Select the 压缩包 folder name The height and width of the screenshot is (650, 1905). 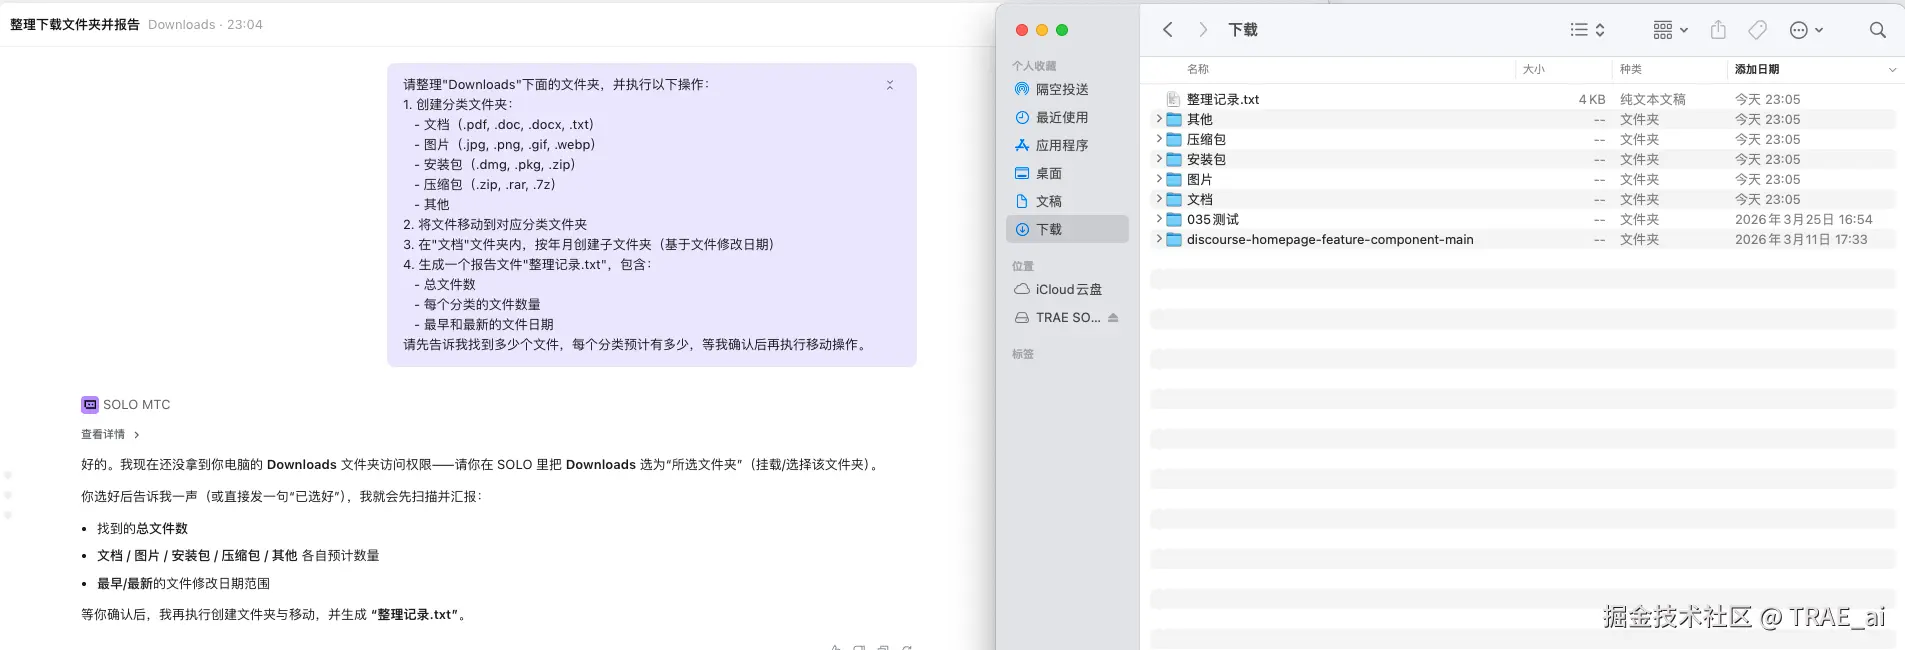tap(1206, 139)
